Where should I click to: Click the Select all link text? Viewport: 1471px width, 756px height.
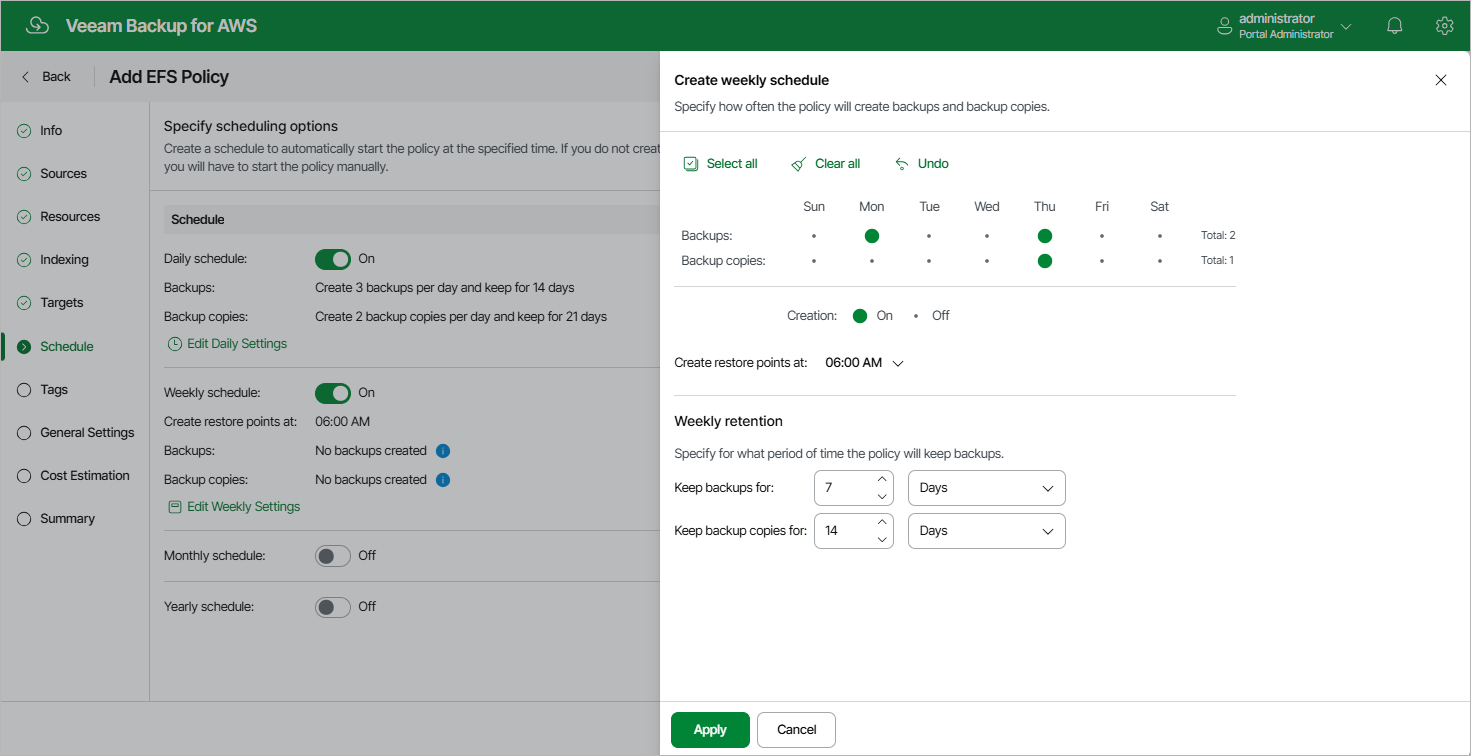click(732, 164)
